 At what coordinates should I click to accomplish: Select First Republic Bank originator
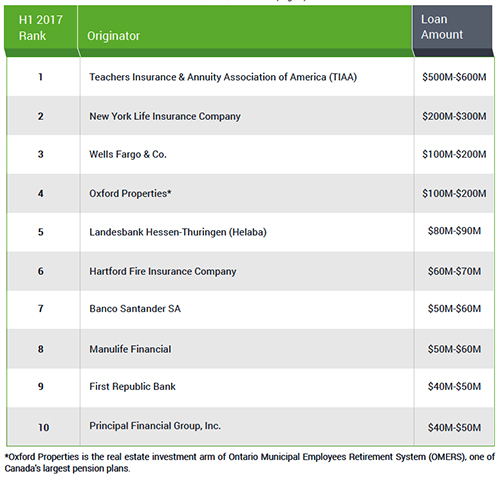click(132, 386)
